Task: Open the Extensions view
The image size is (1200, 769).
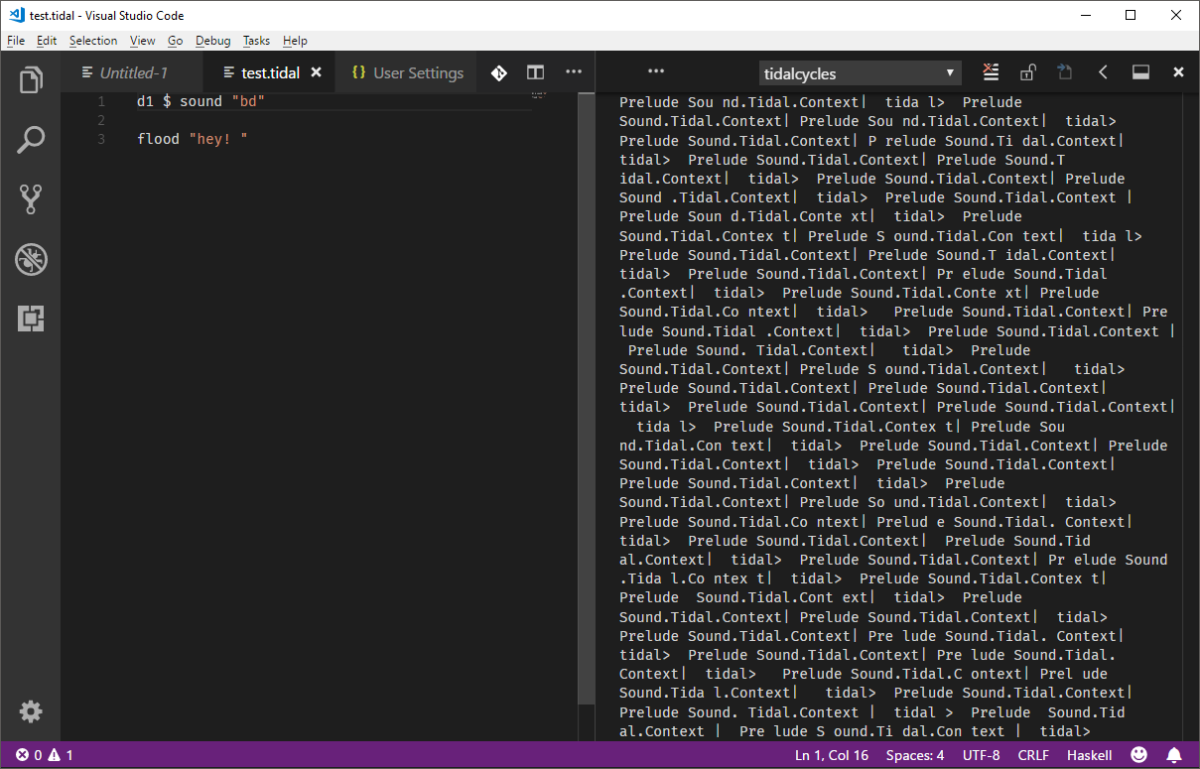Action: point(31,319)
